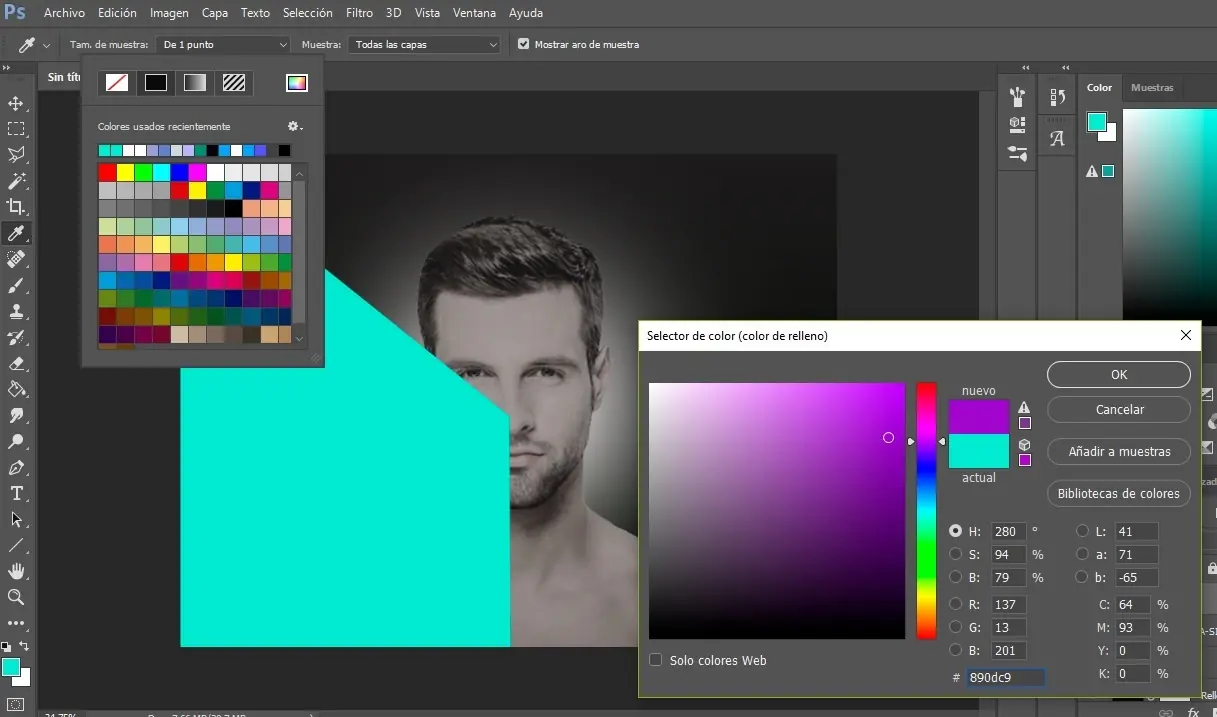Open the Muestra layers dropdown

click(x=423, y=45)
